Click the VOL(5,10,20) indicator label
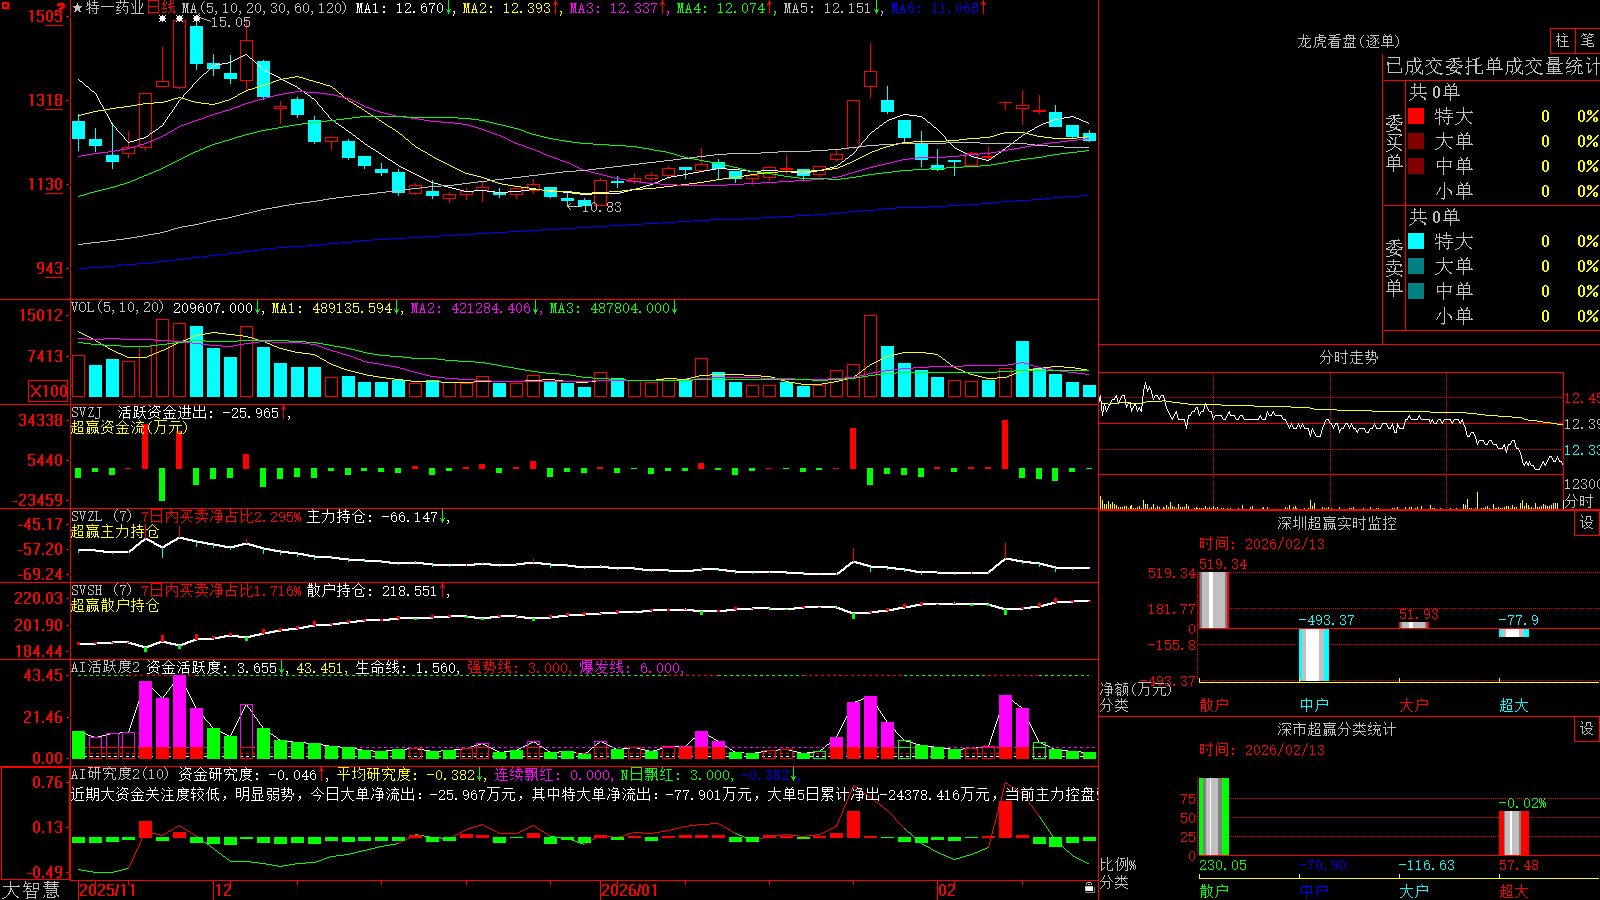The image size is (1600, 900). click(118, 308)
